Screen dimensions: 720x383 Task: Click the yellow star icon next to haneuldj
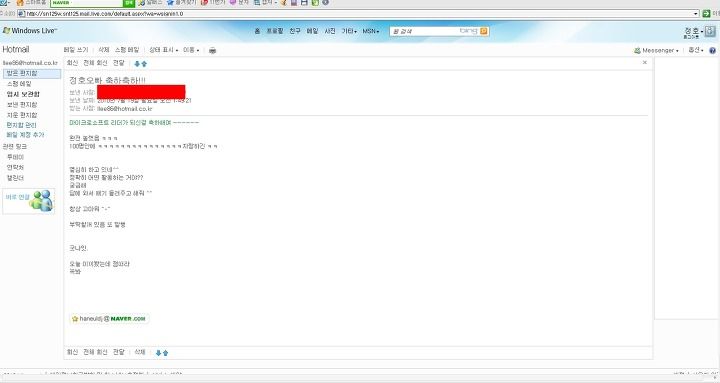tap(75, 318)
